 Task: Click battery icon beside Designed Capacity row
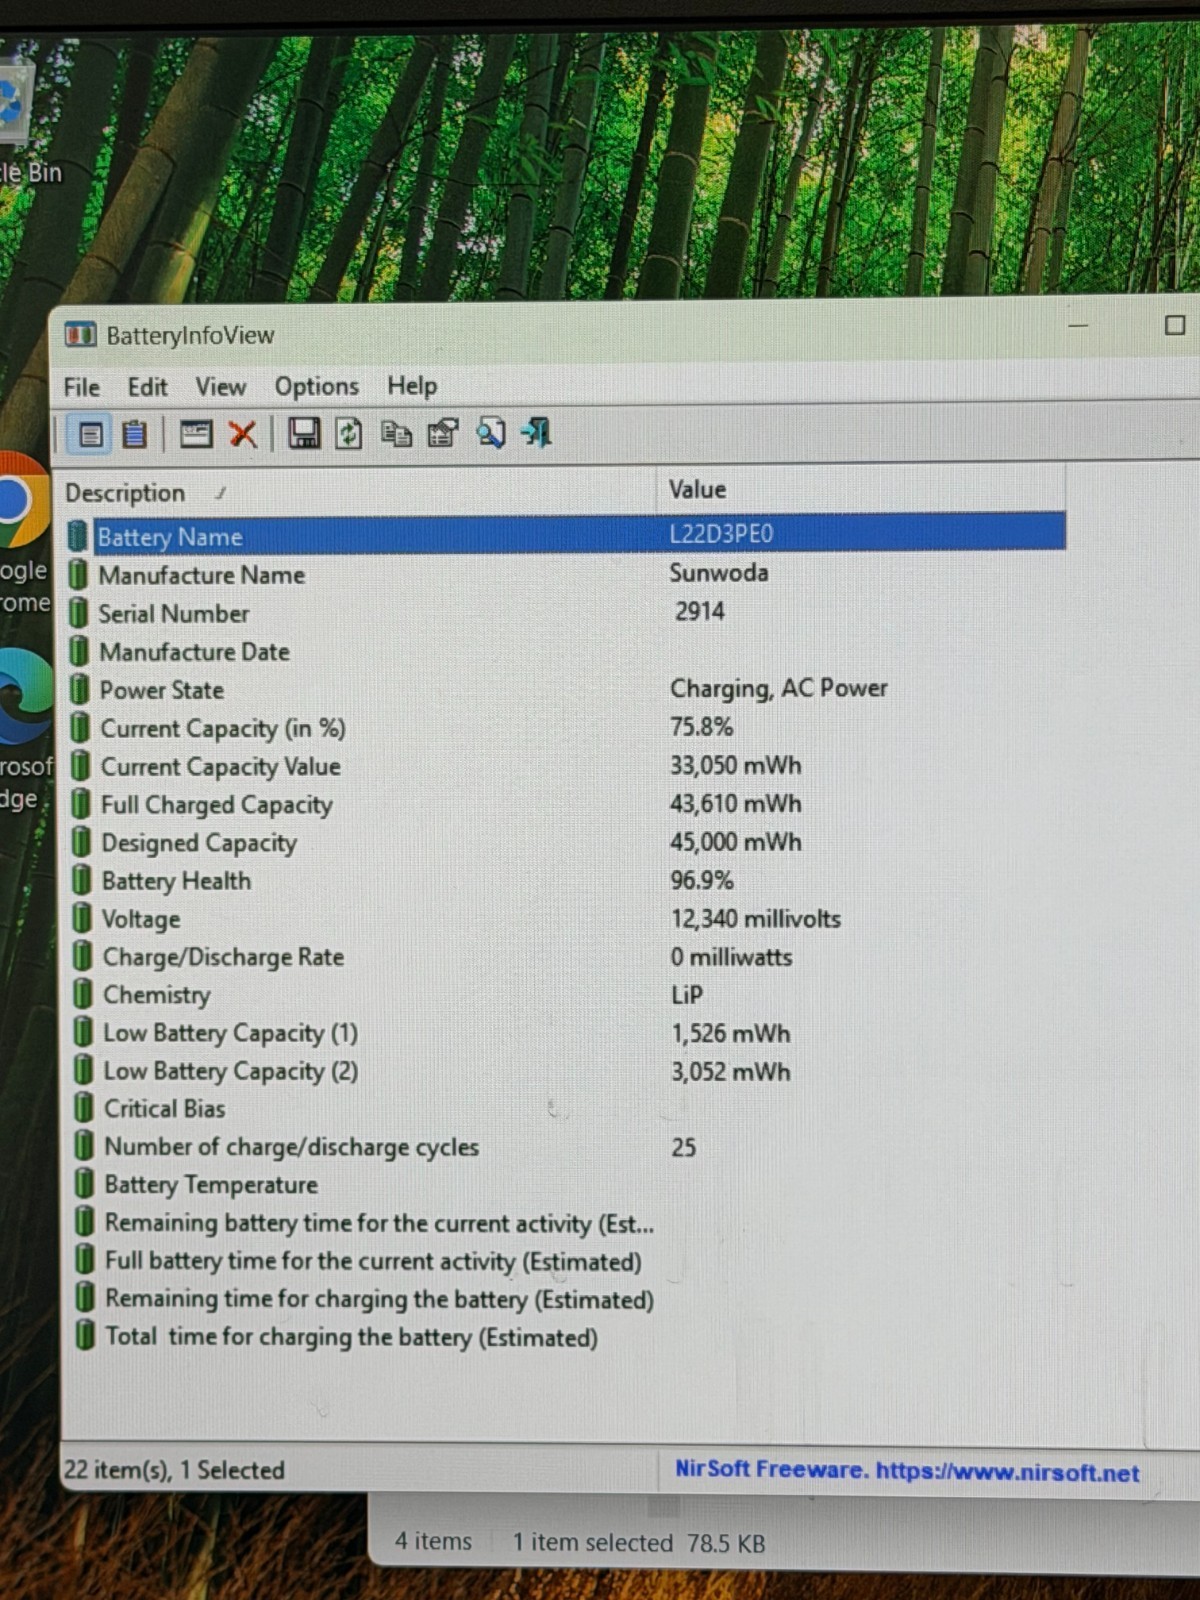point(81,842)
